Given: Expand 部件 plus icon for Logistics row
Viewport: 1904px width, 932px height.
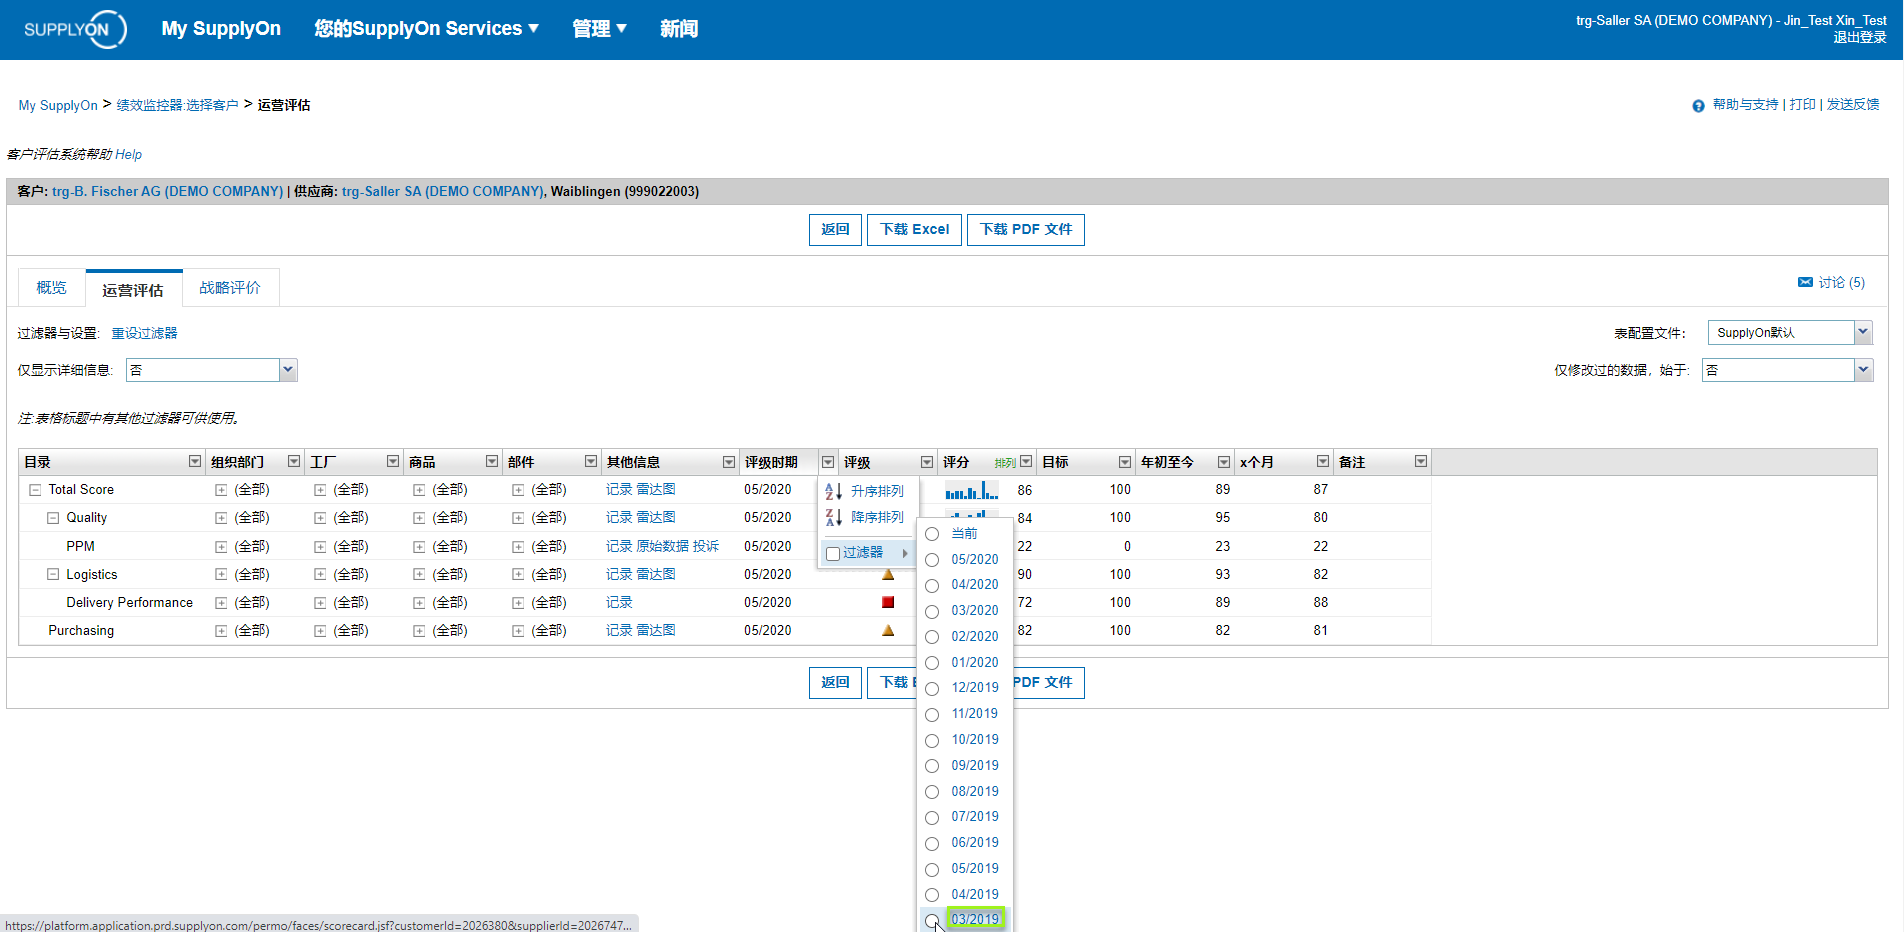Looking at the screenshot, I should pos(518,575).
